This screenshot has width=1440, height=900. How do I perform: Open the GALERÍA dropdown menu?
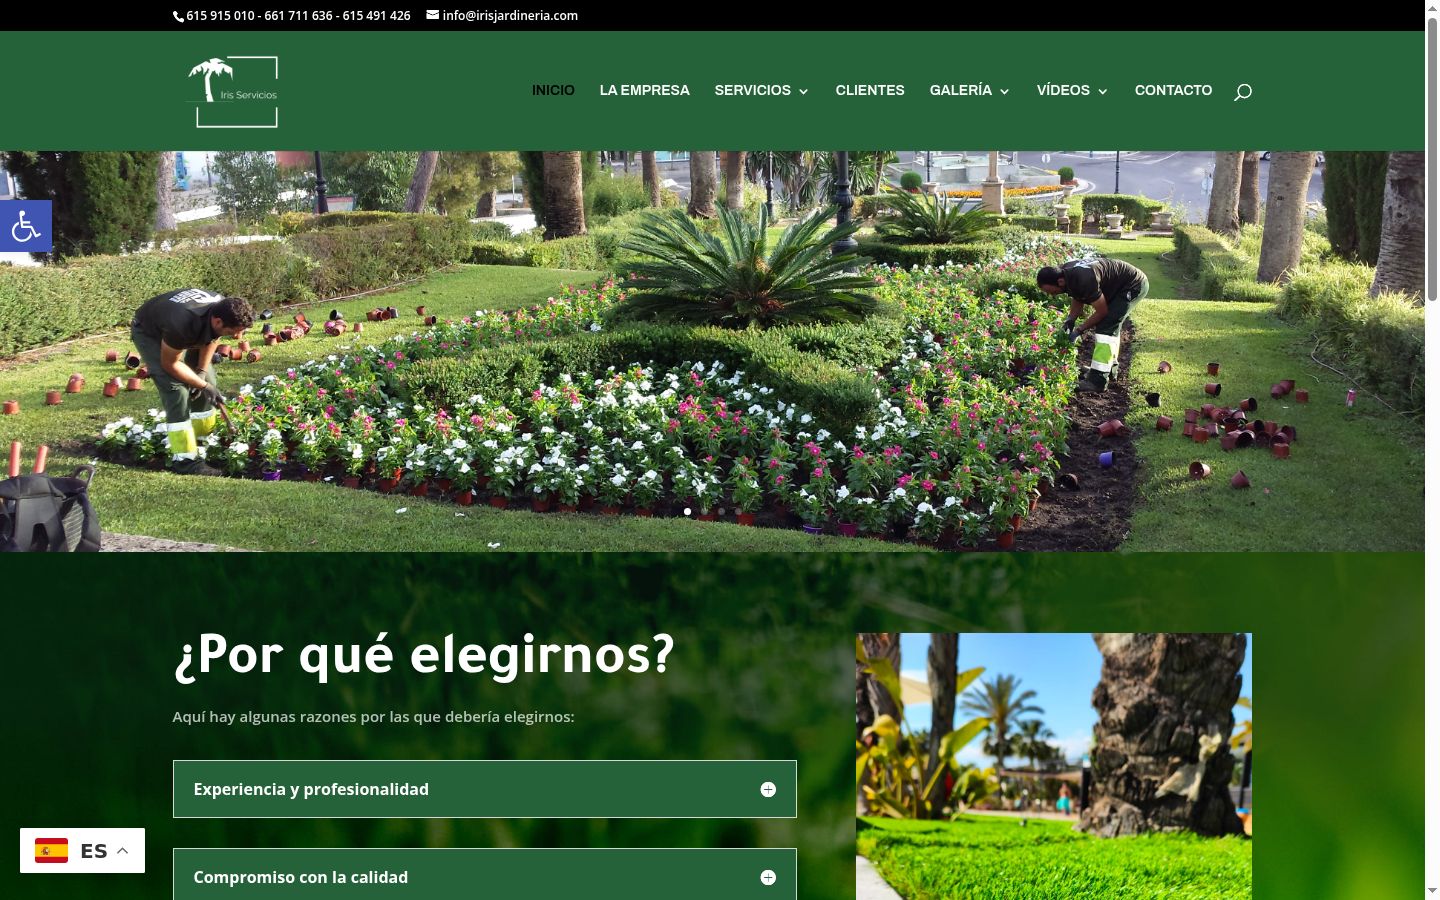tap(970, 90)
